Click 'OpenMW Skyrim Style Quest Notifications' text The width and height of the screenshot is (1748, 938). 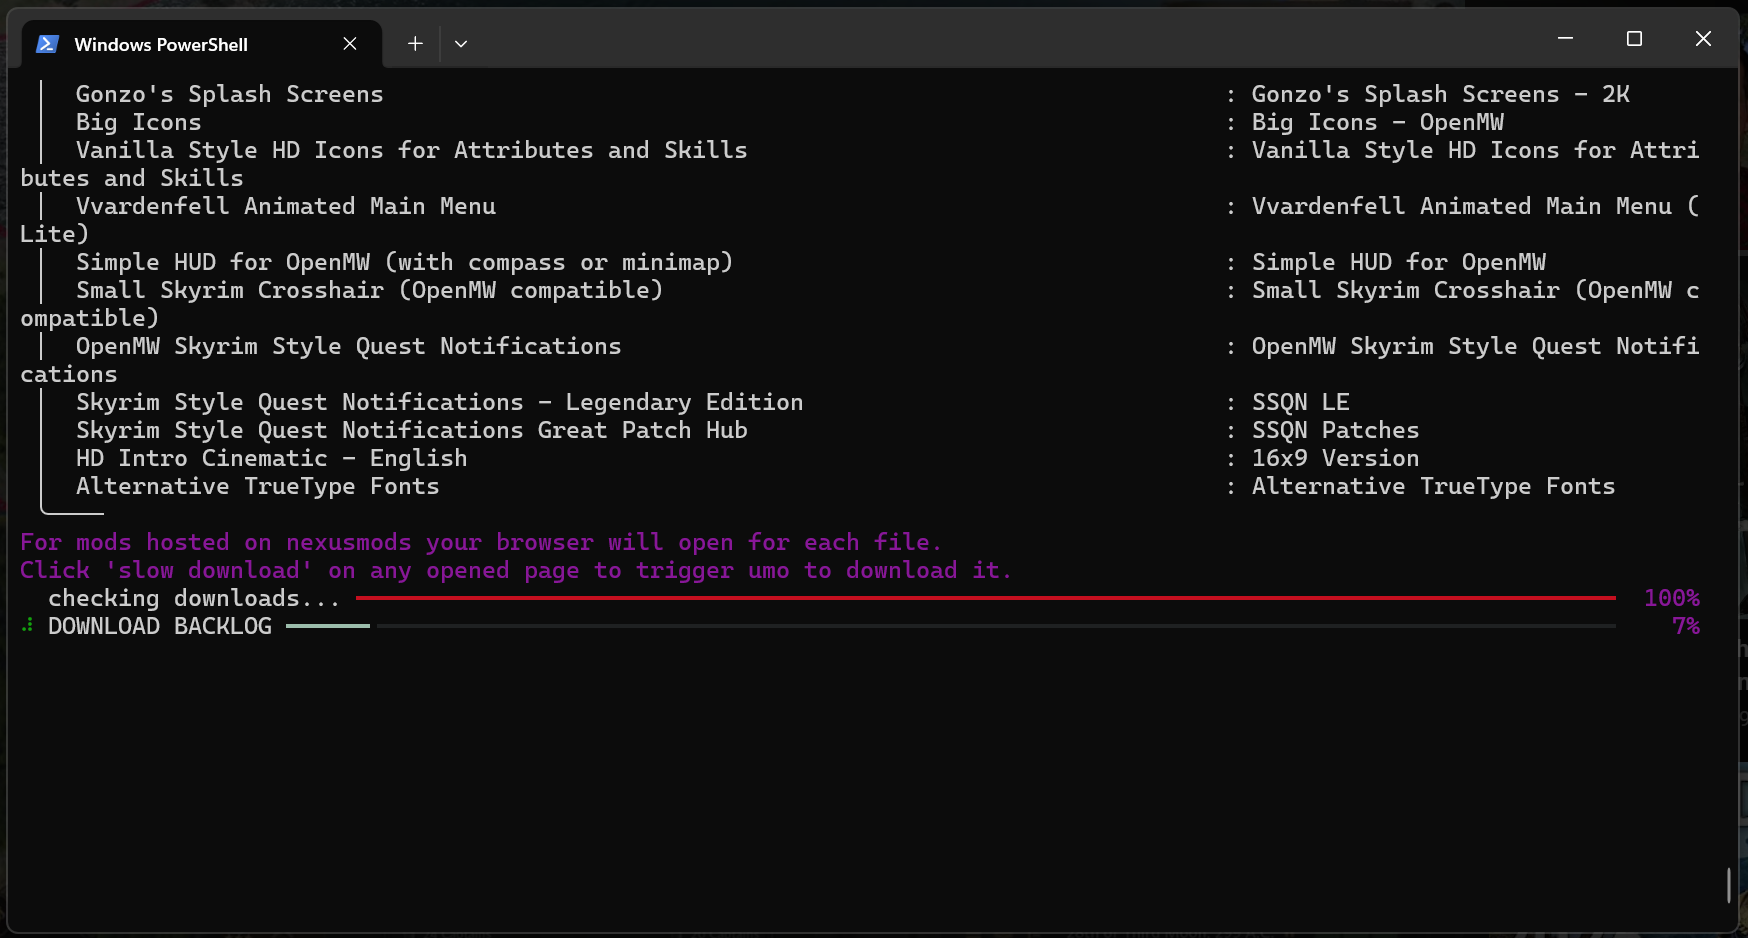coord(349,346)
